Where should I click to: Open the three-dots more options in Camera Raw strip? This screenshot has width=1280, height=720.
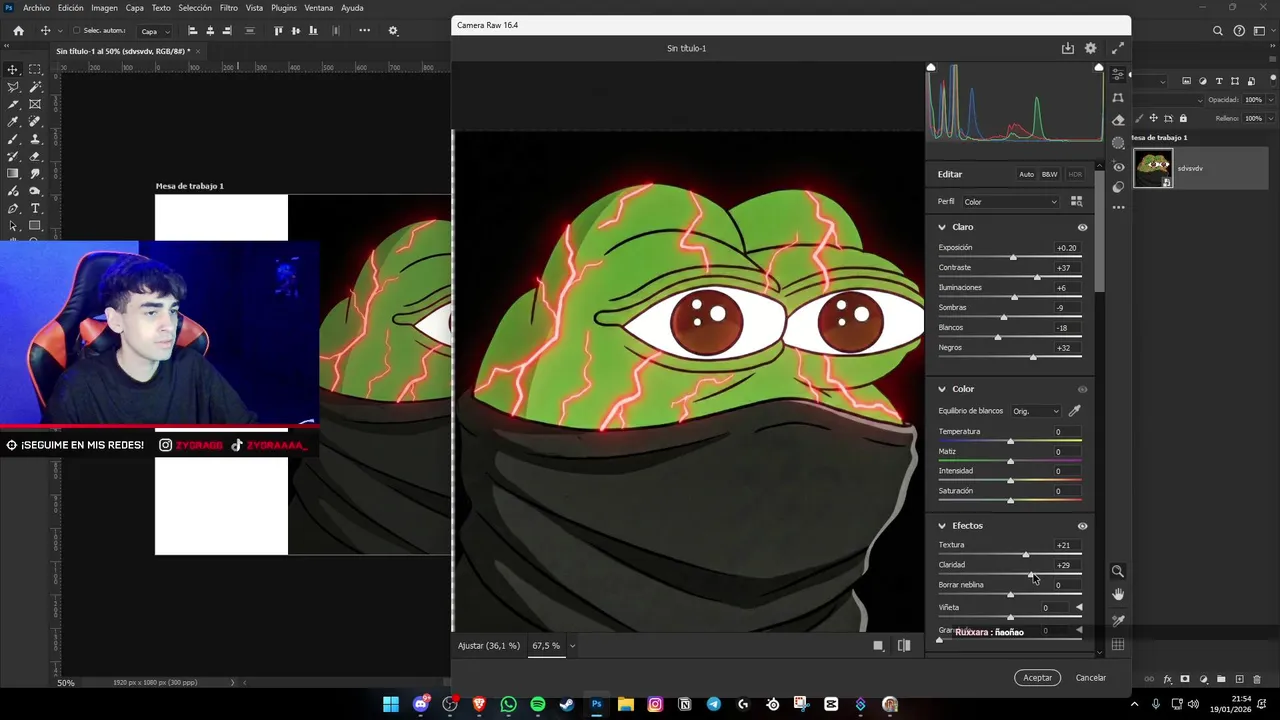[1118, 208]
